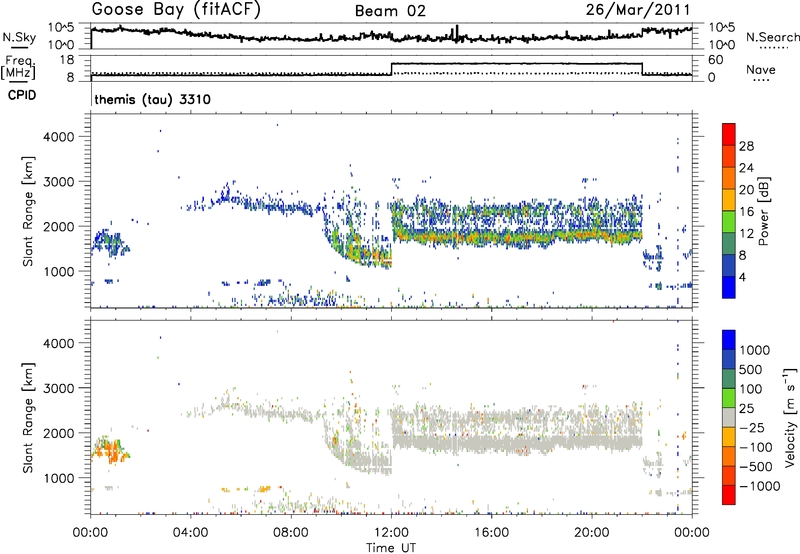Click the '20:00' time axis label
Viewport: 800px width, 554px height.
tap(592, 533)
